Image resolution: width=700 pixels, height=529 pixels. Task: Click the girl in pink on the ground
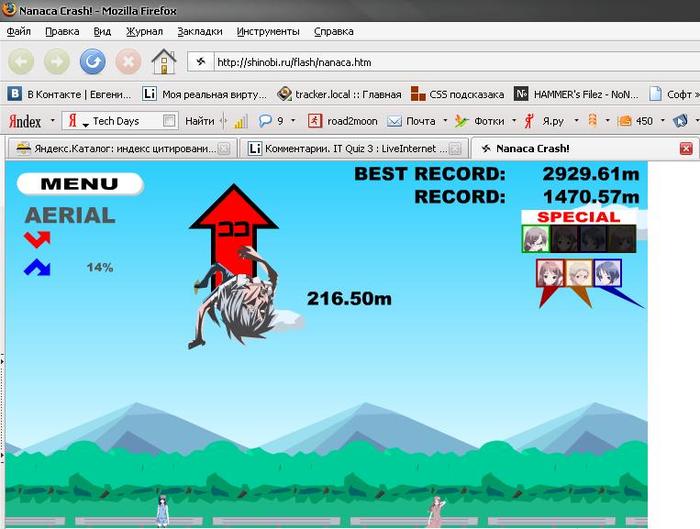point(436,512)
